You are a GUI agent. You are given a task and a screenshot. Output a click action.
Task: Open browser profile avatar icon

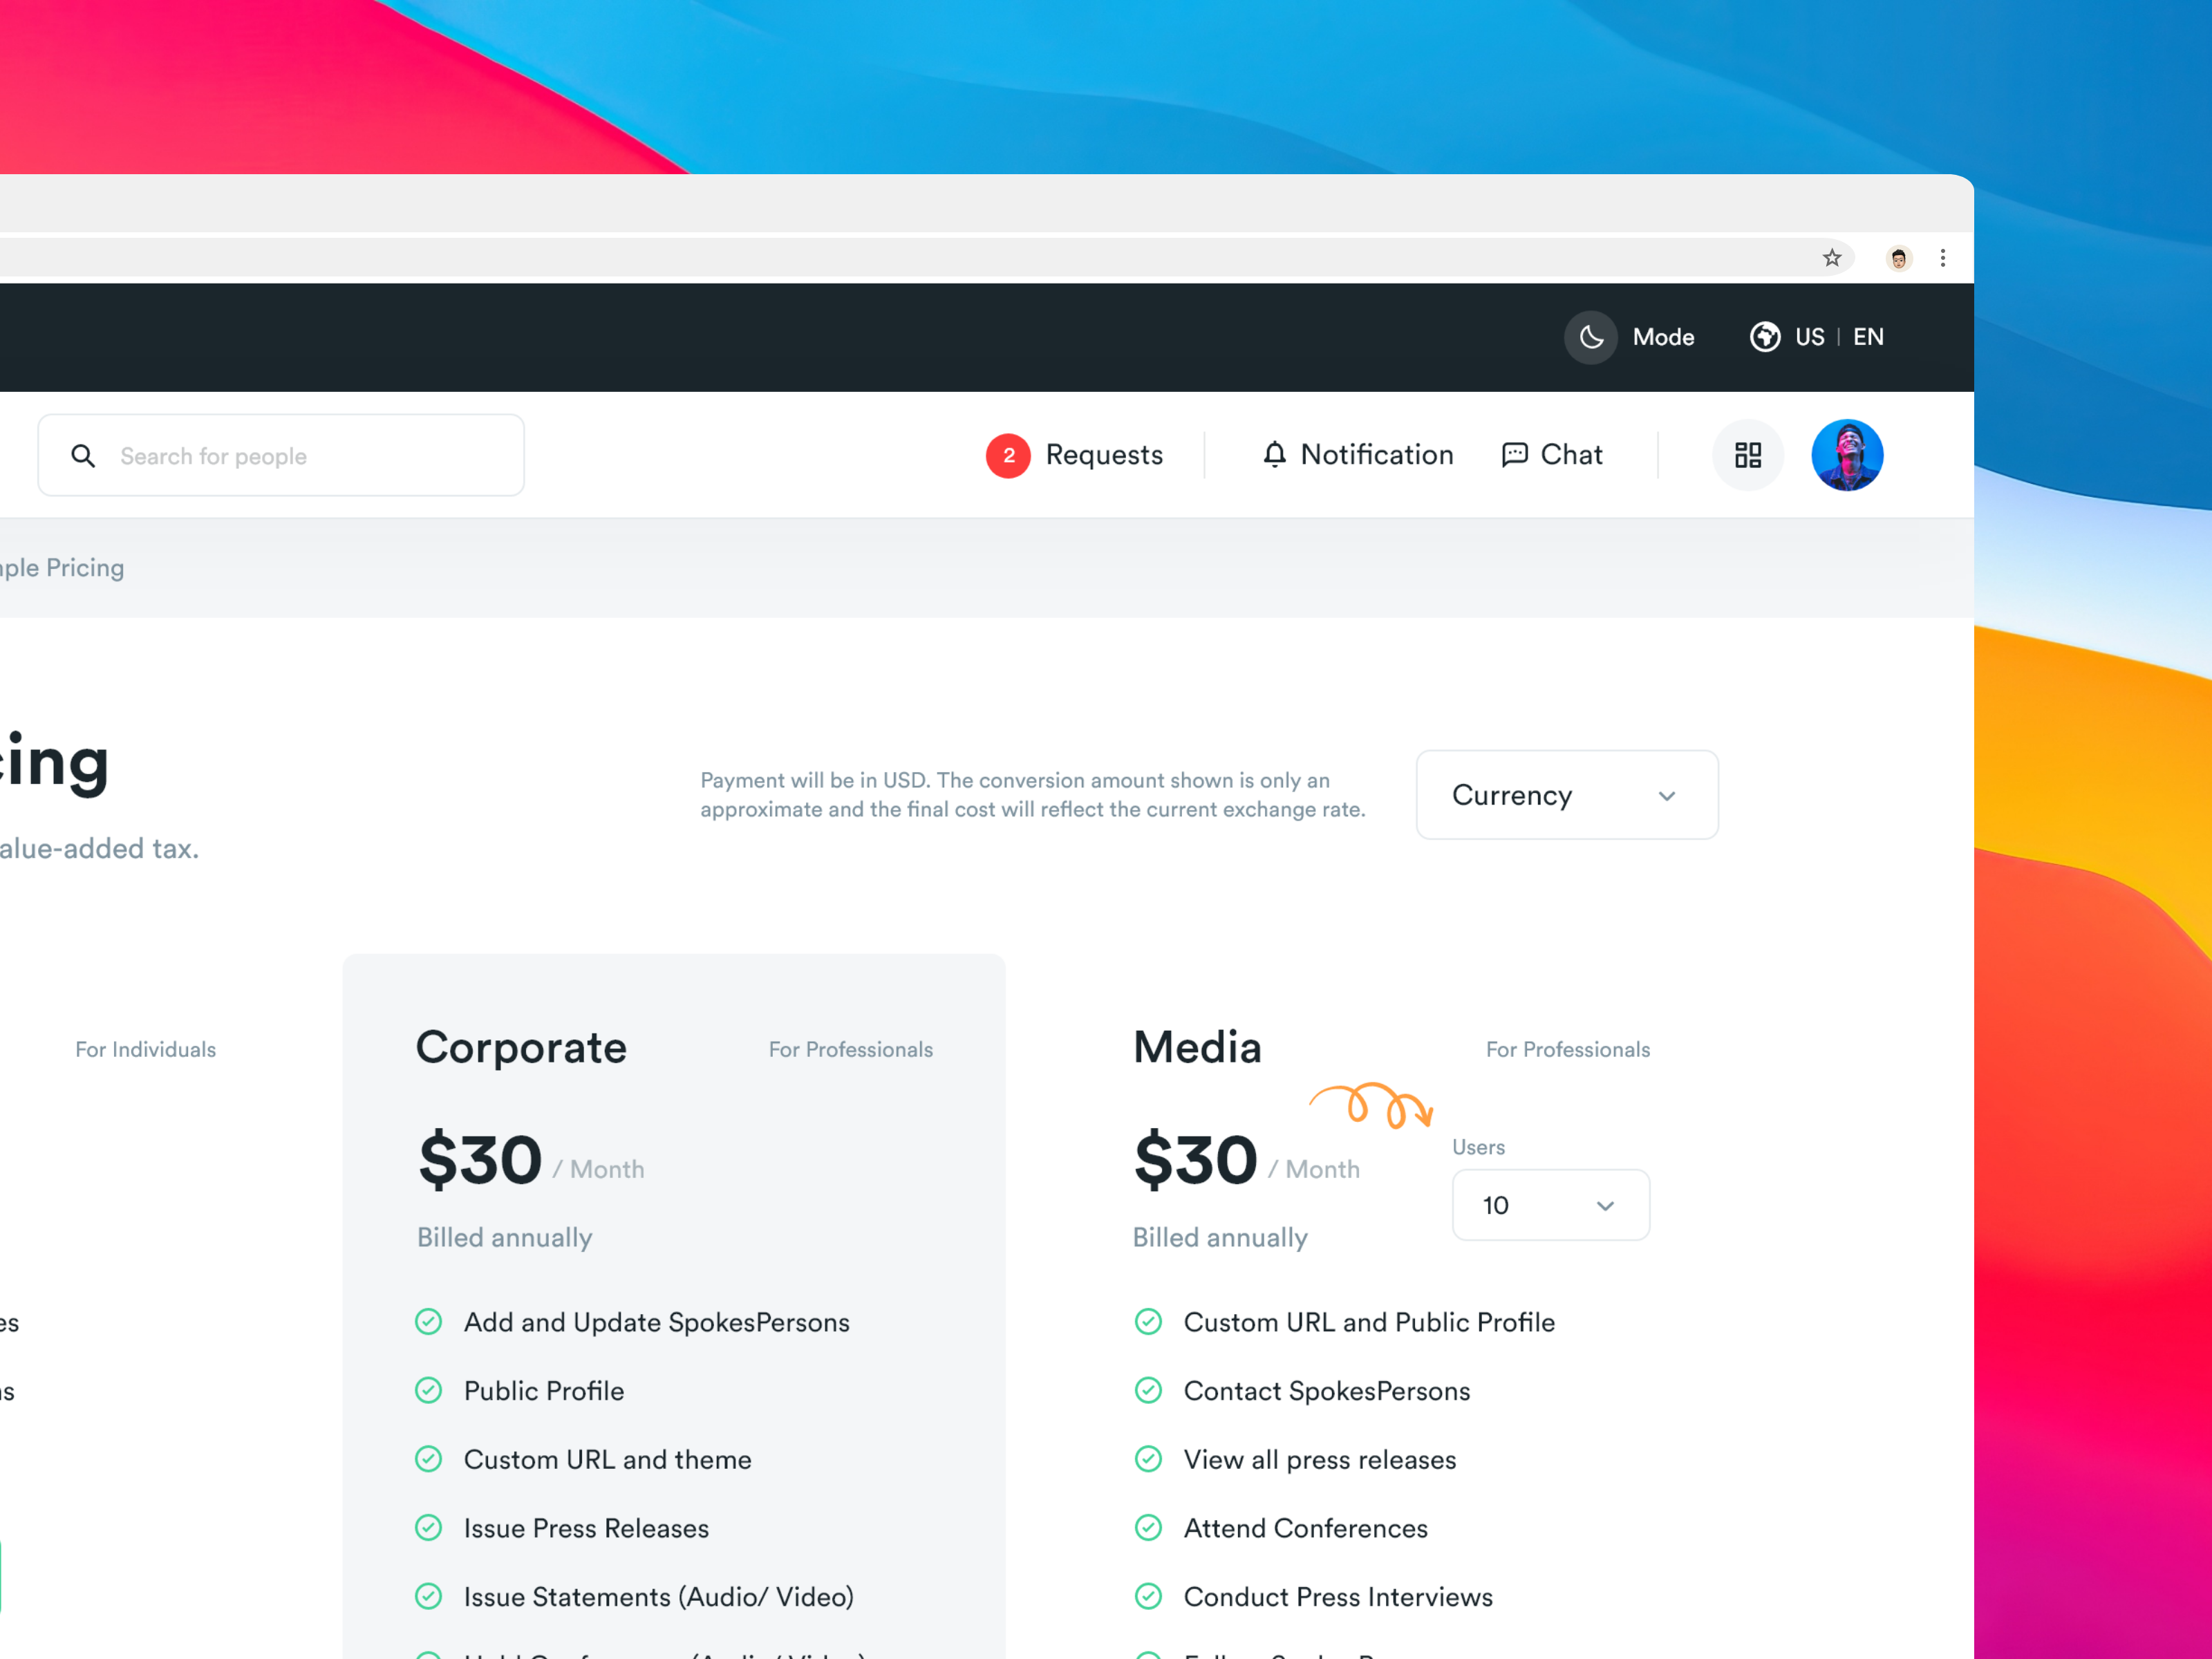tap(1898, 258)
